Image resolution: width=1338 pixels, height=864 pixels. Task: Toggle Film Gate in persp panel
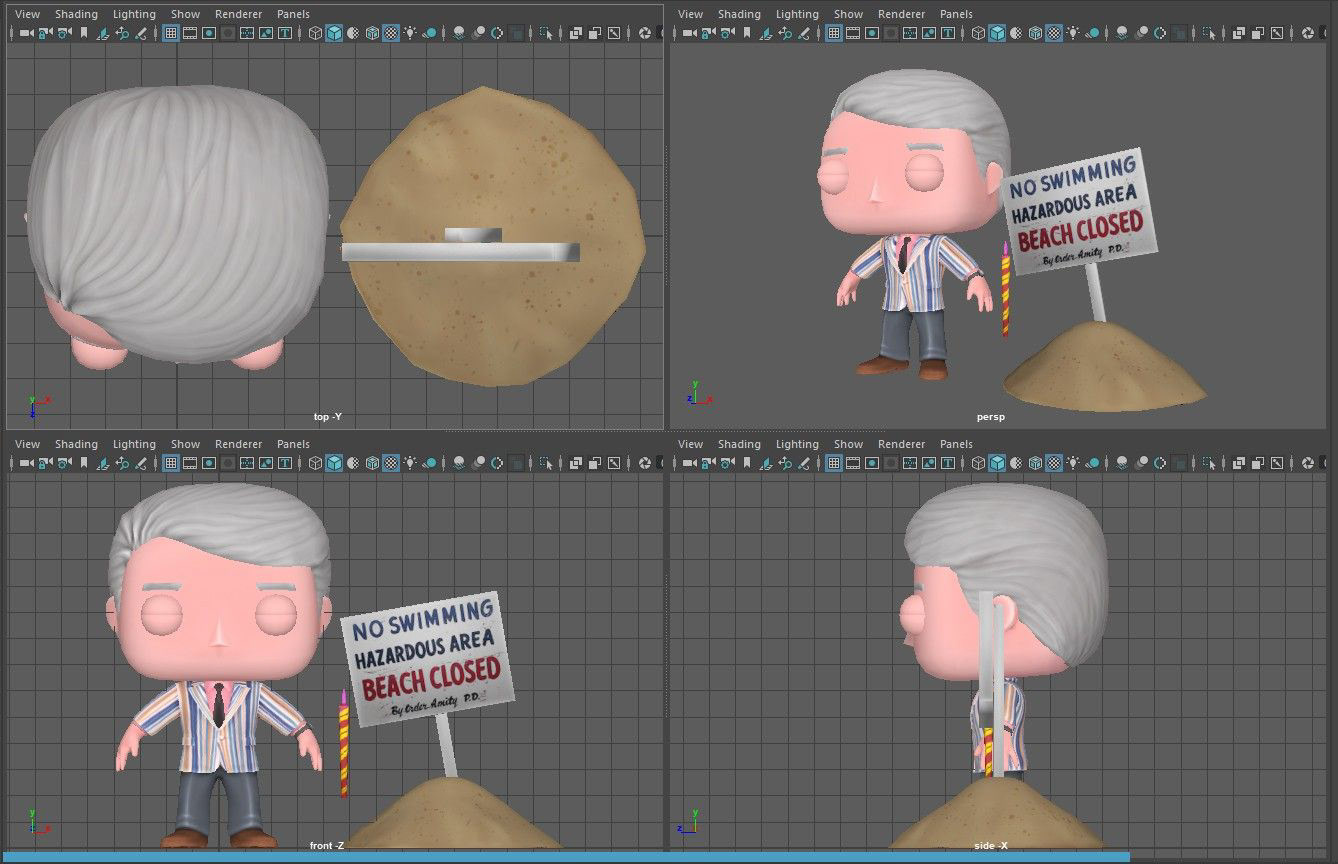click(852, 33)
